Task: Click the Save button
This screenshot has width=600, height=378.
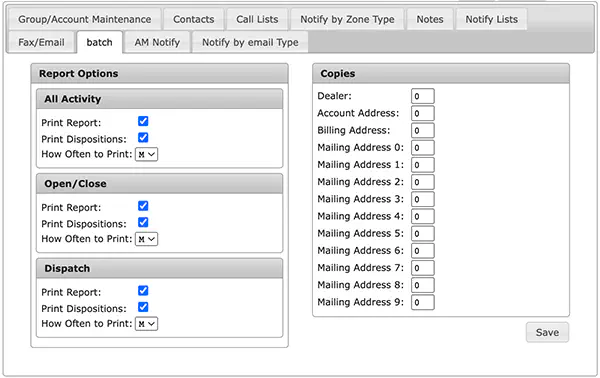Action: point(547,332)
